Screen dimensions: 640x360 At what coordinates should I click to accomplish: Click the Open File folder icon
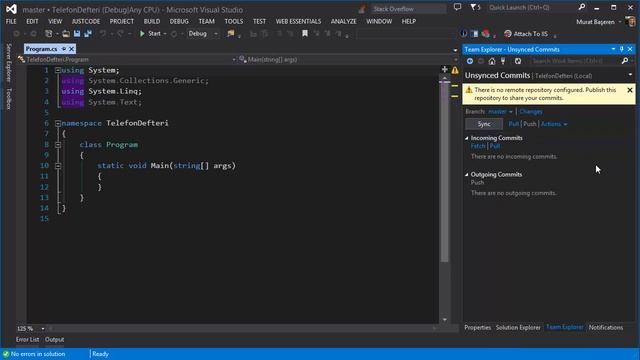(66, 34)
